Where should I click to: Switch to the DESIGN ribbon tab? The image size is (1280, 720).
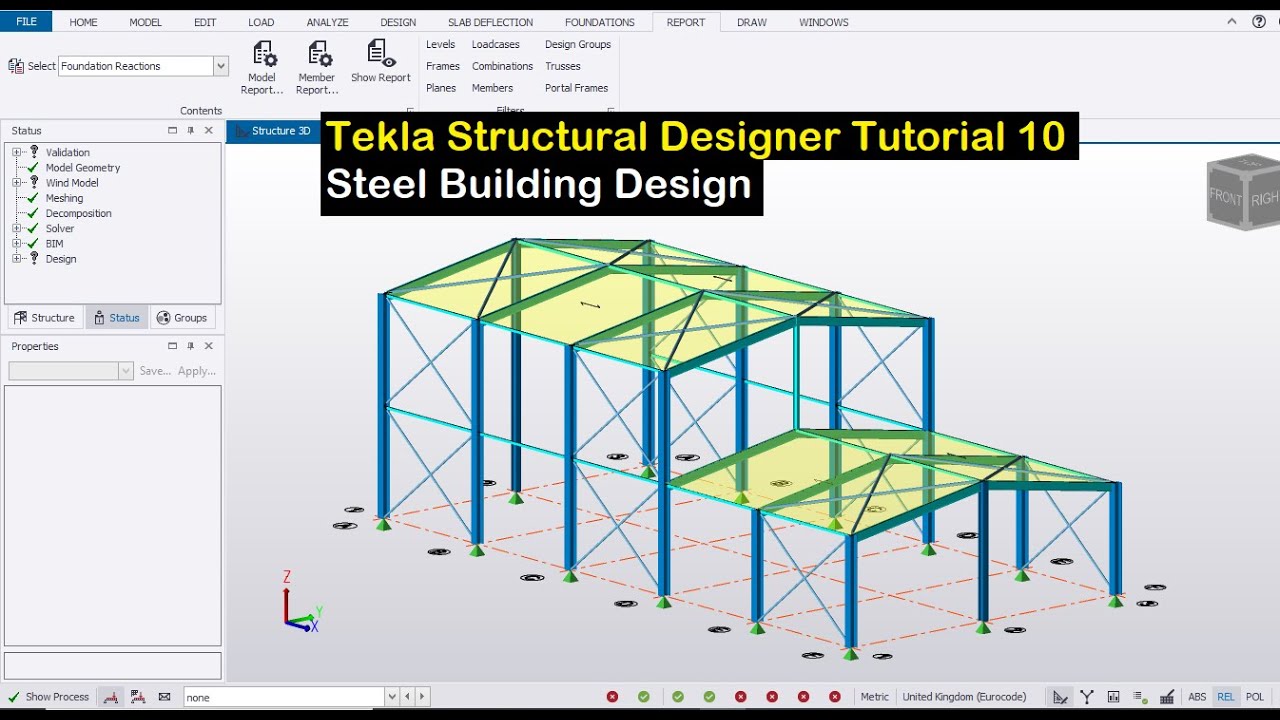[398, 22]
